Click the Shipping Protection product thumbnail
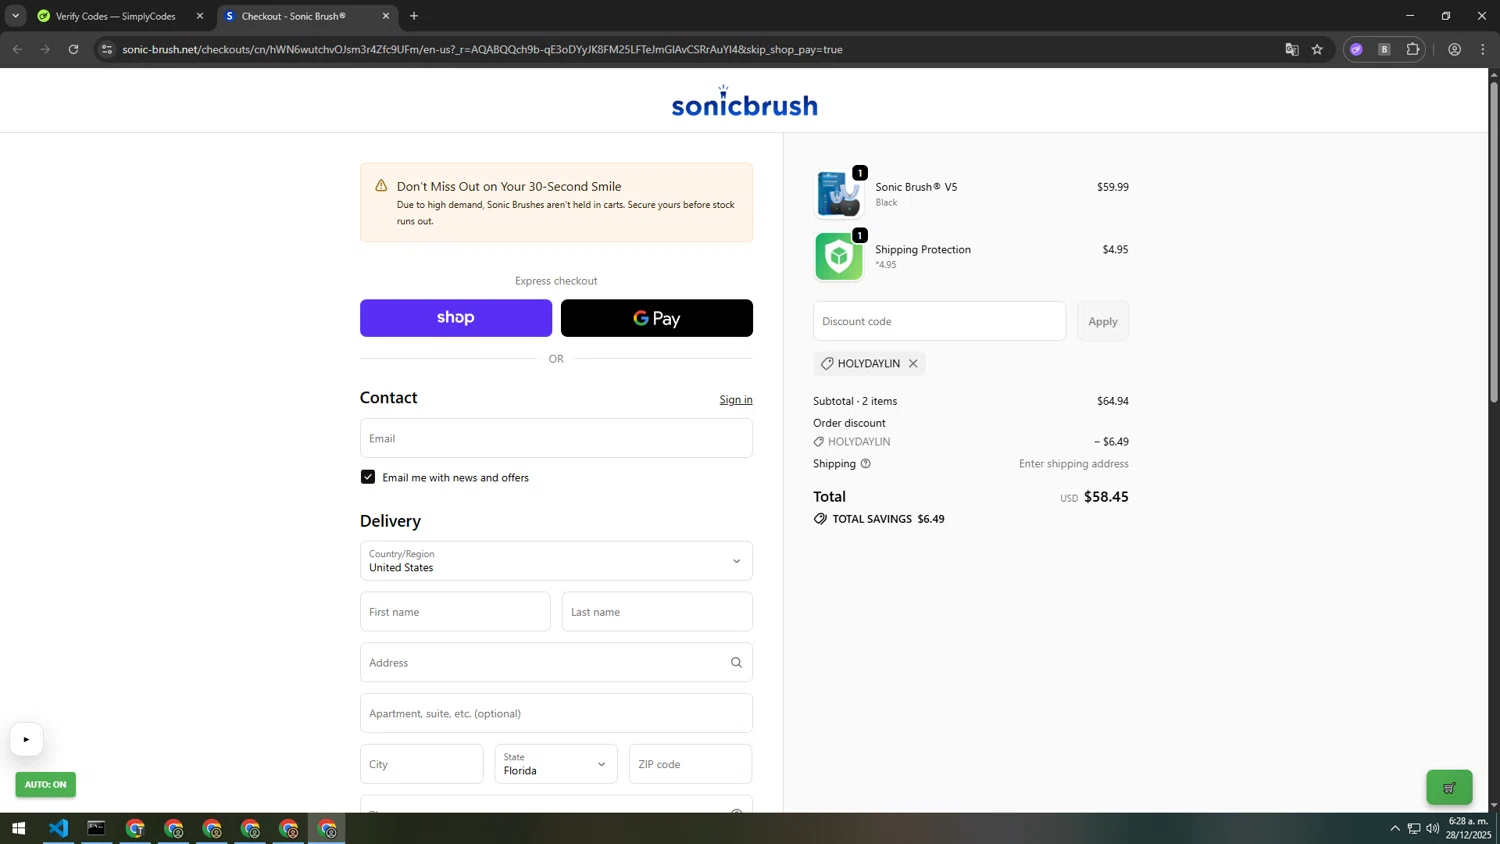 coord(838,257)
